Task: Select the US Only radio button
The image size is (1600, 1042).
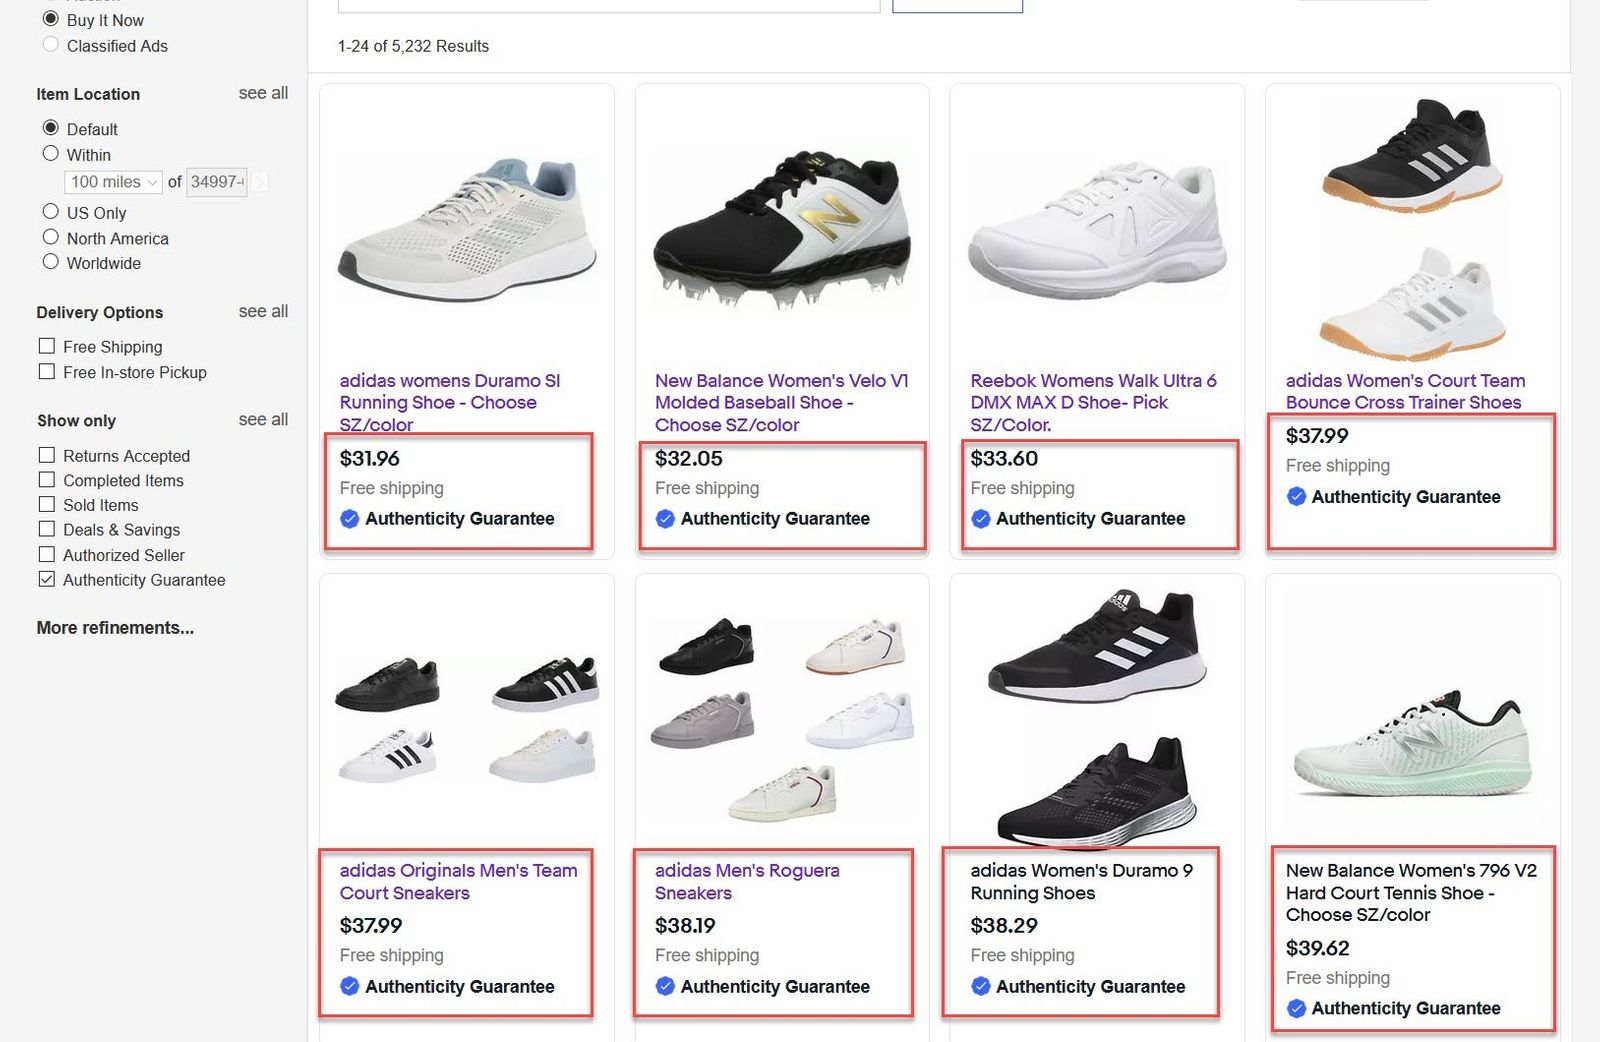Action: click(x=50, y=210)
